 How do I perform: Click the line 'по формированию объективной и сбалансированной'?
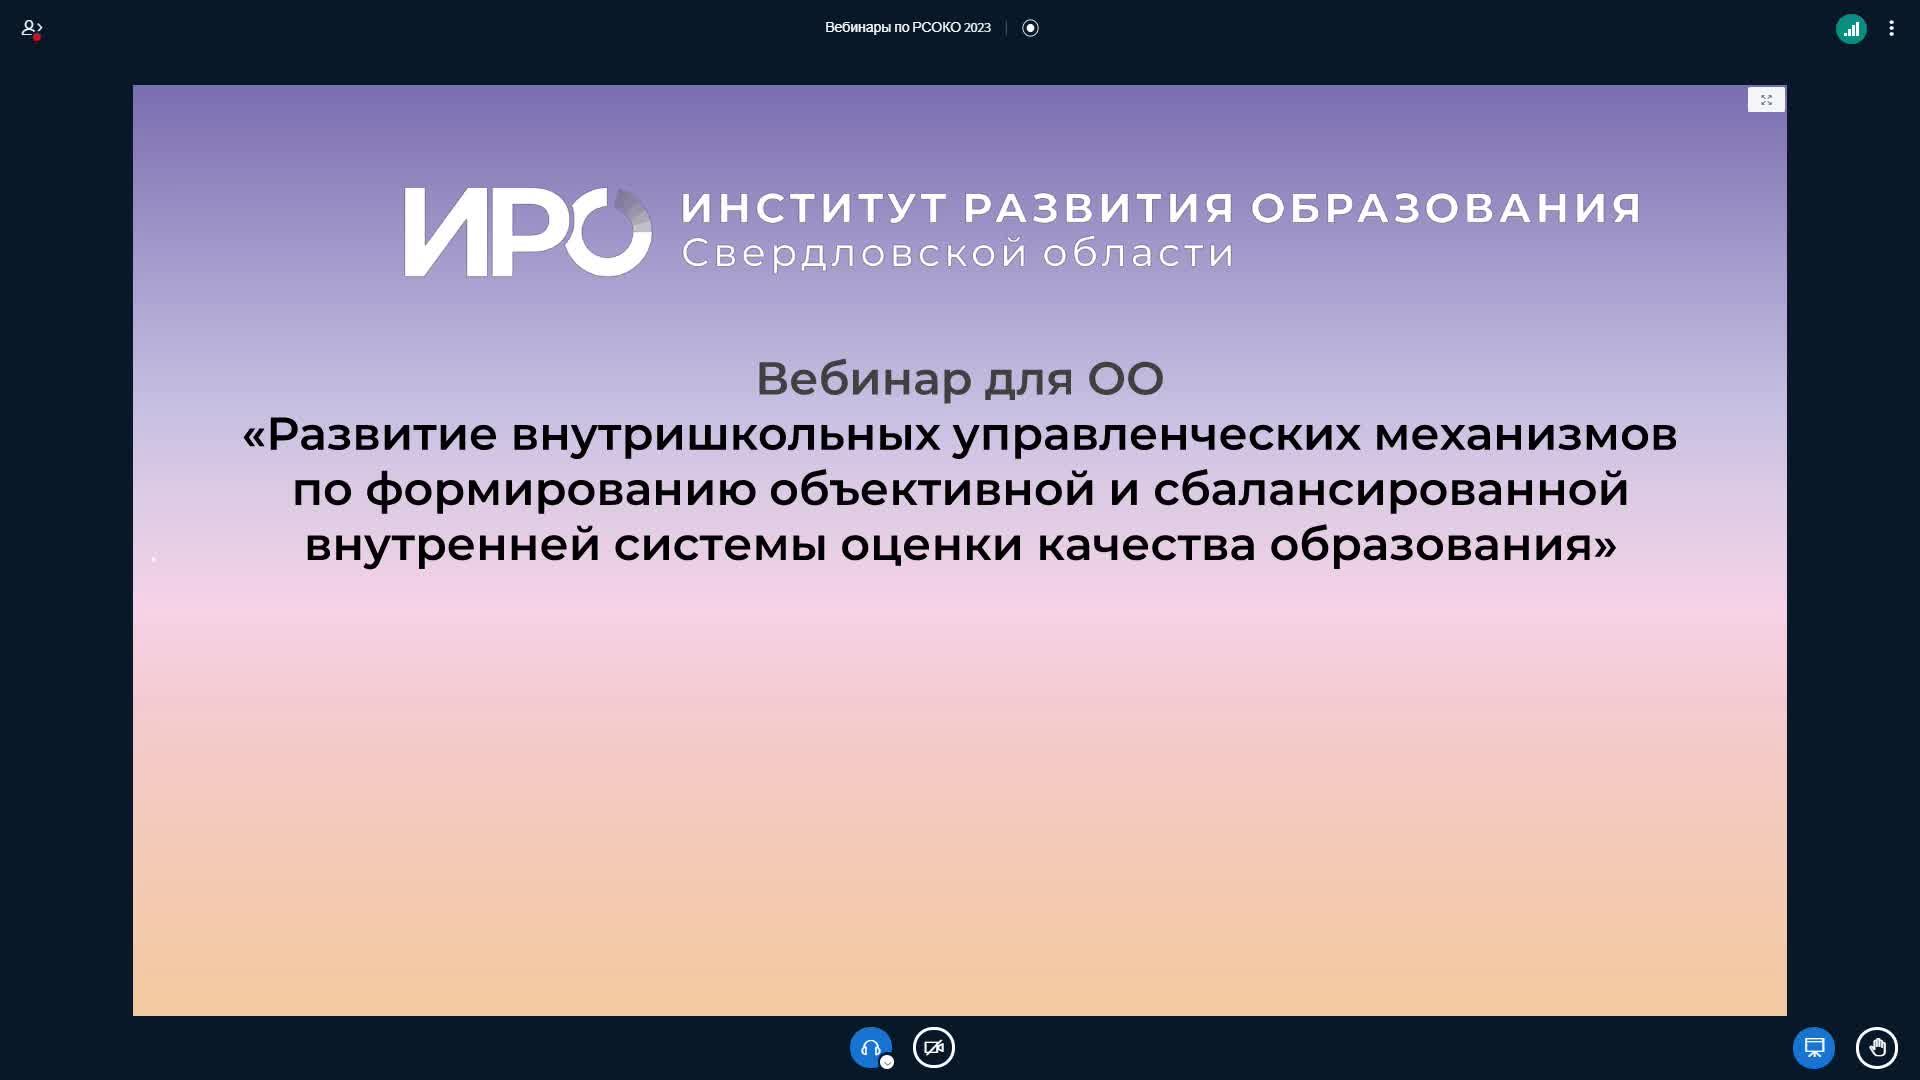[959, 489]
